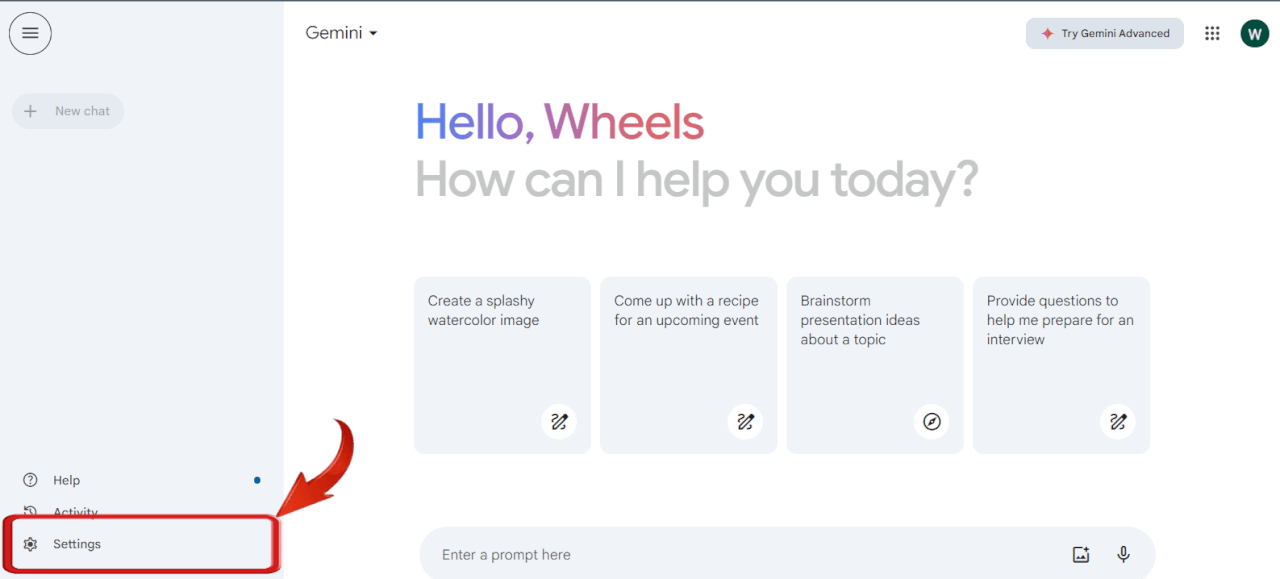Open the Google apps grid
This screenshot has width=1280, height=579.
(1212, 33)
